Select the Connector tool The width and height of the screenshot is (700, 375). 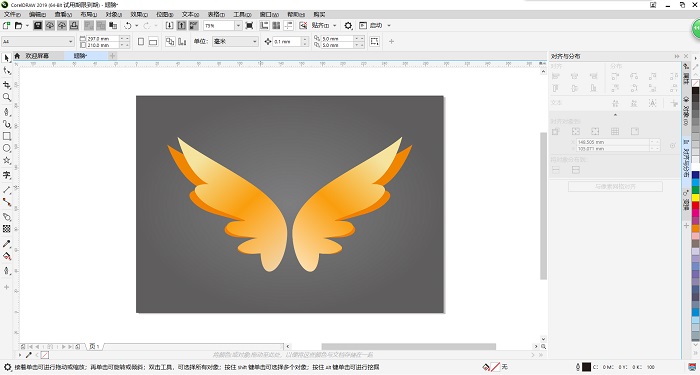click(x=7, y=202)
